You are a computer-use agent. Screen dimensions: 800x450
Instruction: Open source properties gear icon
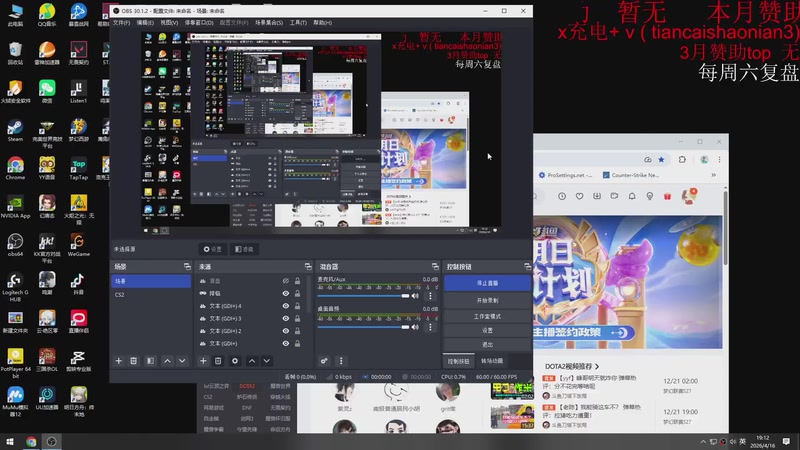(x=235, y=361)
